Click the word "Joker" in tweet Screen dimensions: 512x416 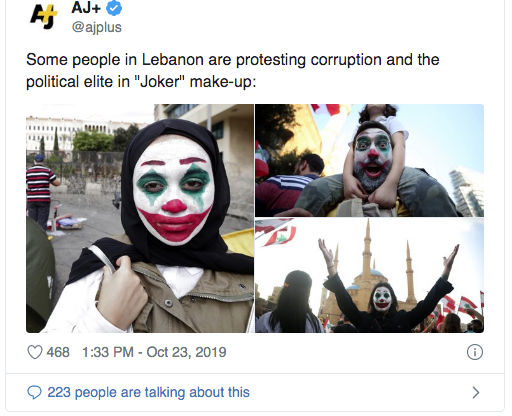point(160,82)
